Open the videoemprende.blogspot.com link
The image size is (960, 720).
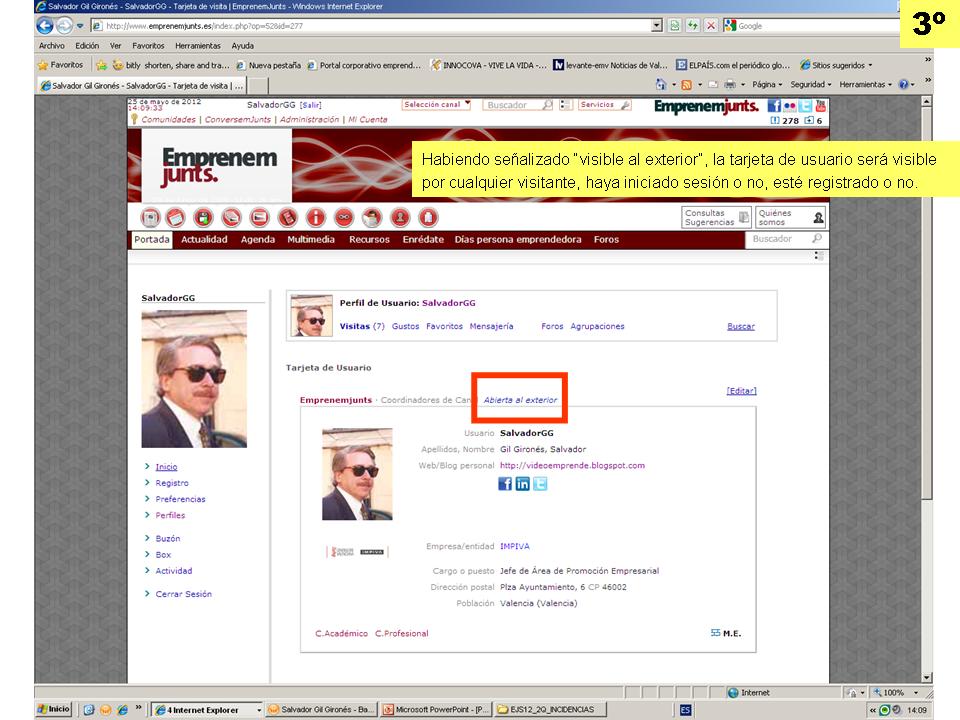click(x=572, y=465)
